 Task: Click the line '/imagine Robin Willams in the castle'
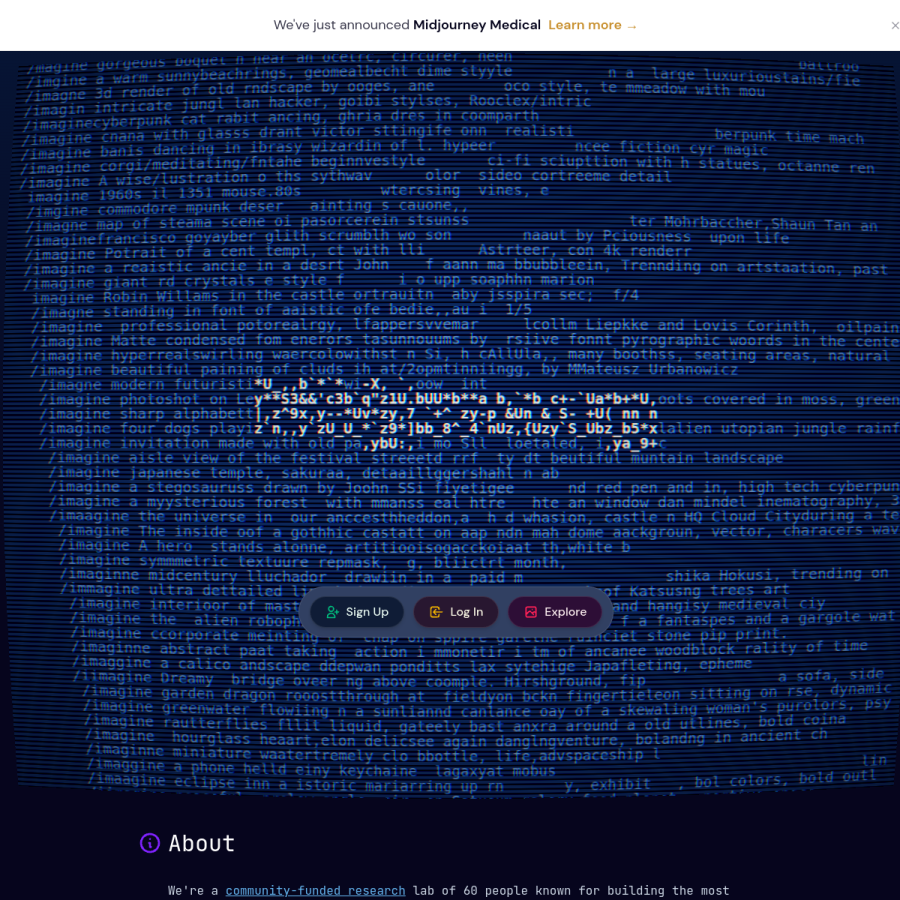click(335, 296)
